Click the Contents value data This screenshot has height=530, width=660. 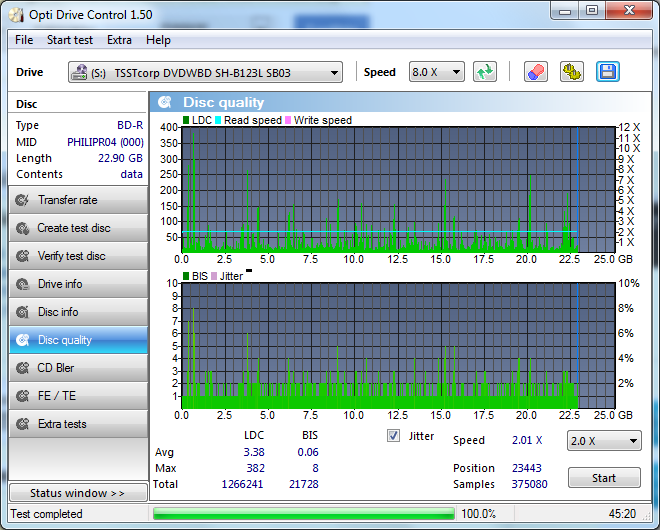point(132,174)
